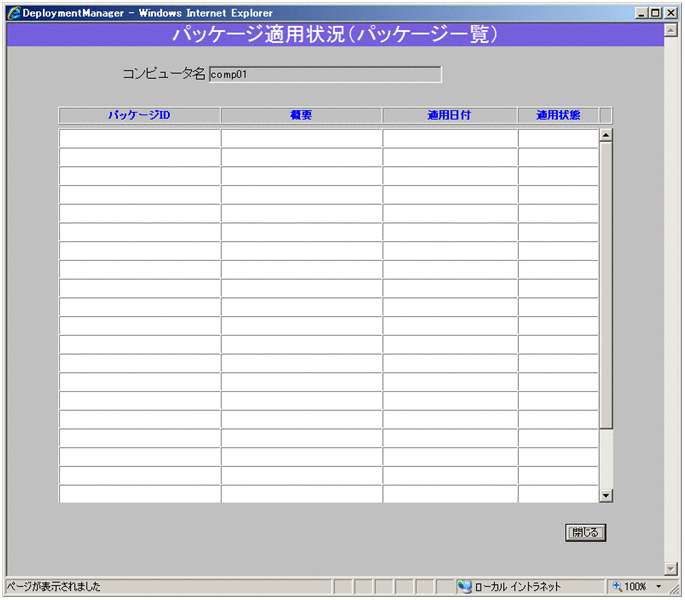Click the page scrollbar's up arrow

pos(671,30)
